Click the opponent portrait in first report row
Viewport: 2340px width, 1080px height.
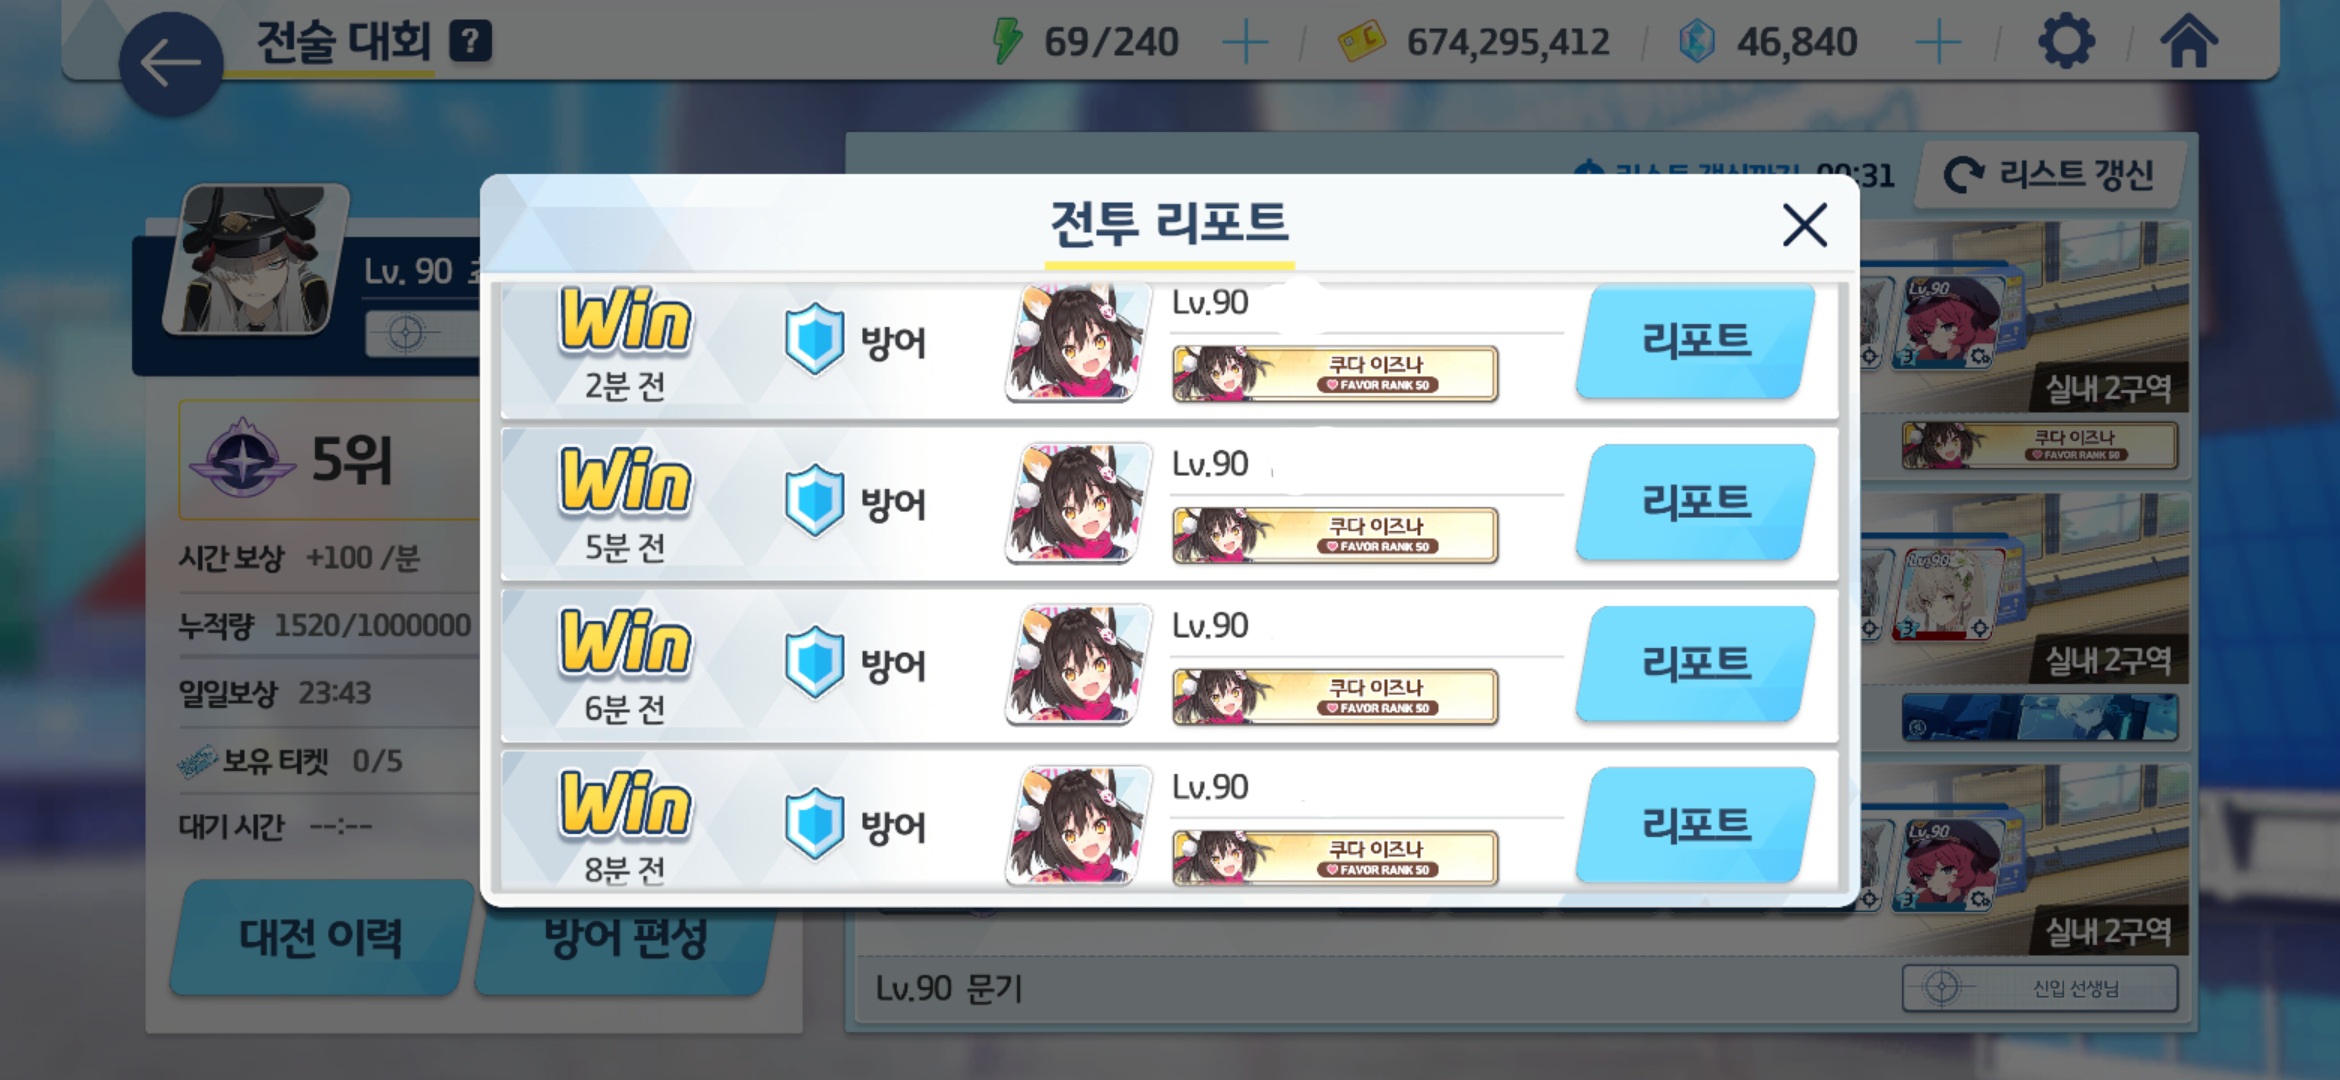coord(1078,343)
